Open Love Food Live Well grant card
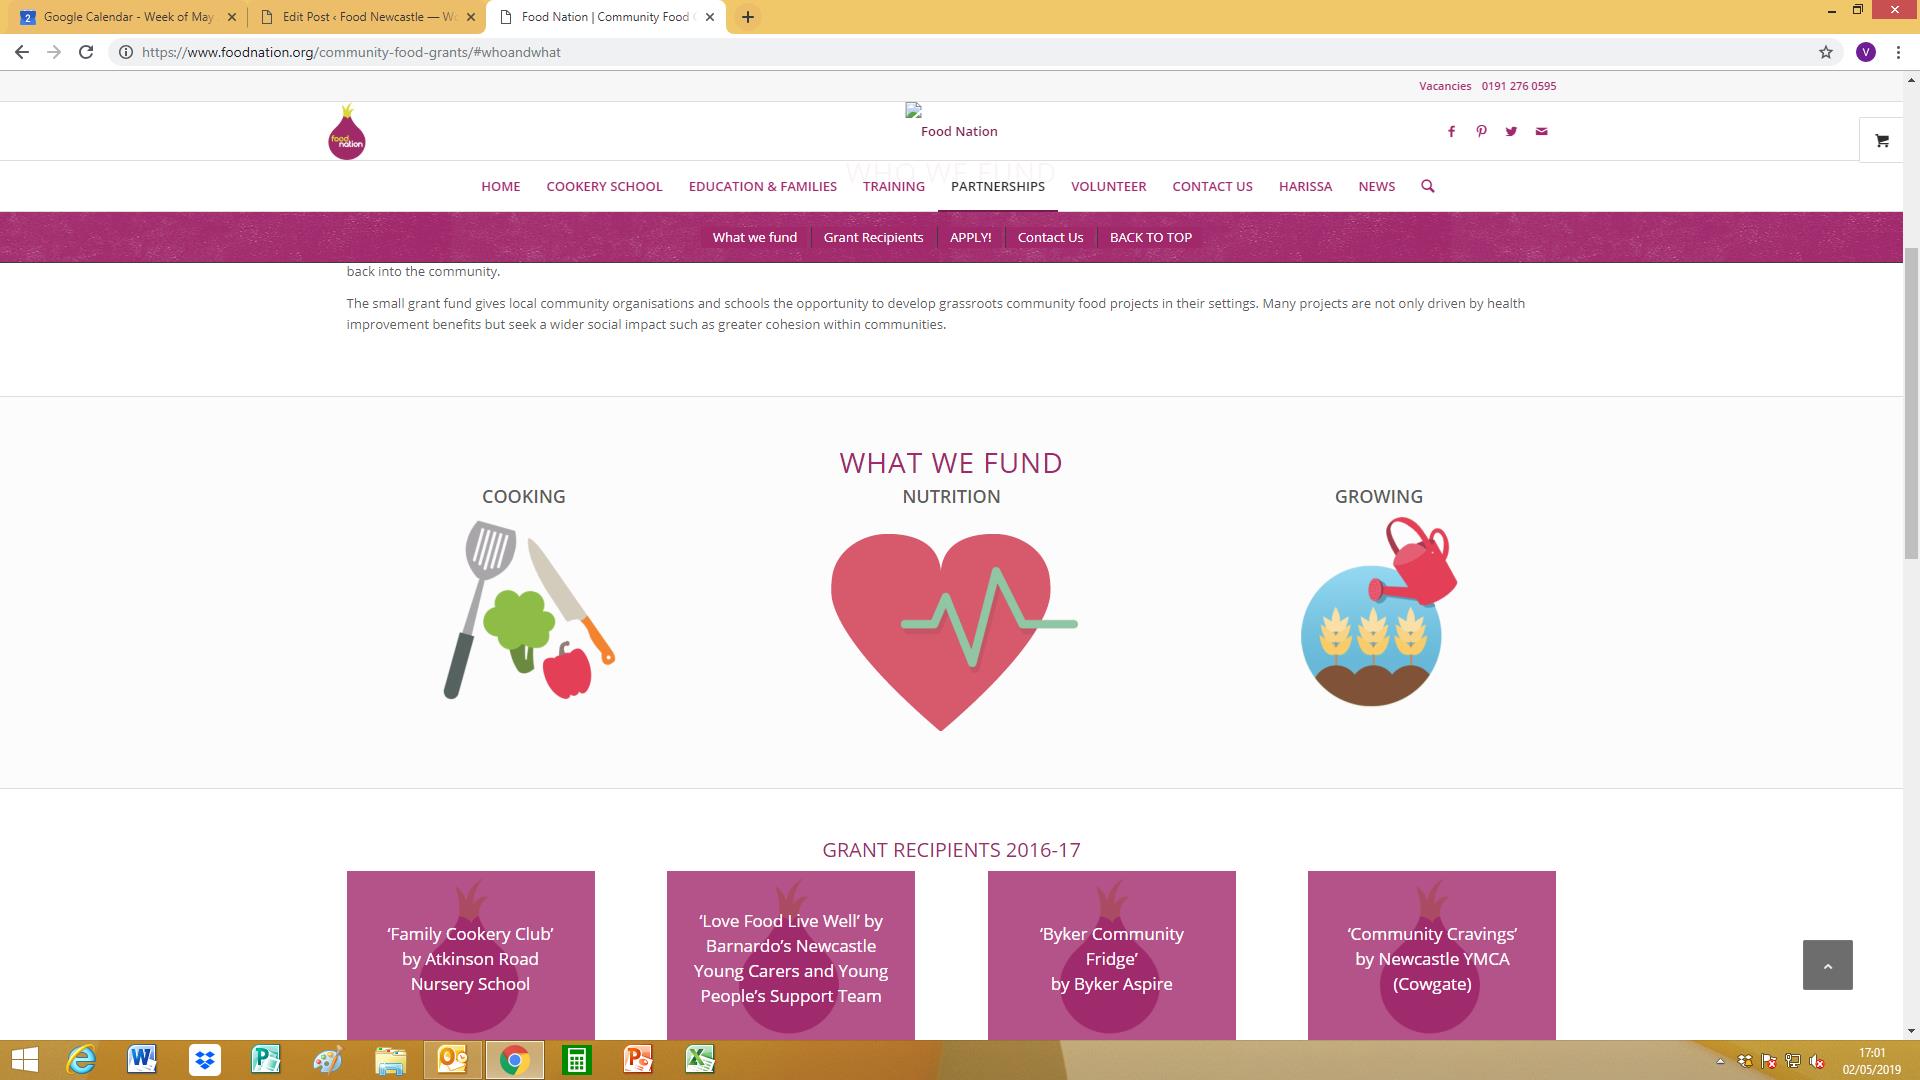Image resolution: width=1920 pixels, height=1080 pixels. tap(790, 955)
